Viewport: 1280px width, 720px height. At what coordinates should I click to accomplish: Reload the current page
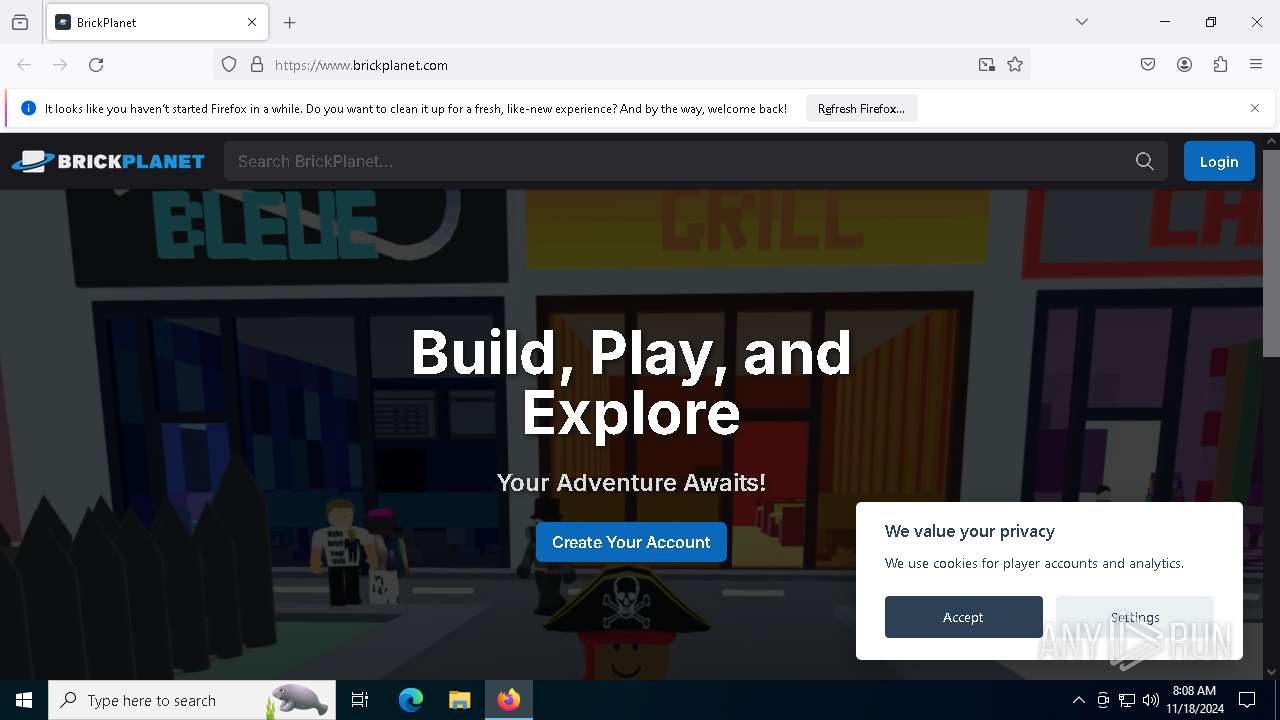point(96,65)
